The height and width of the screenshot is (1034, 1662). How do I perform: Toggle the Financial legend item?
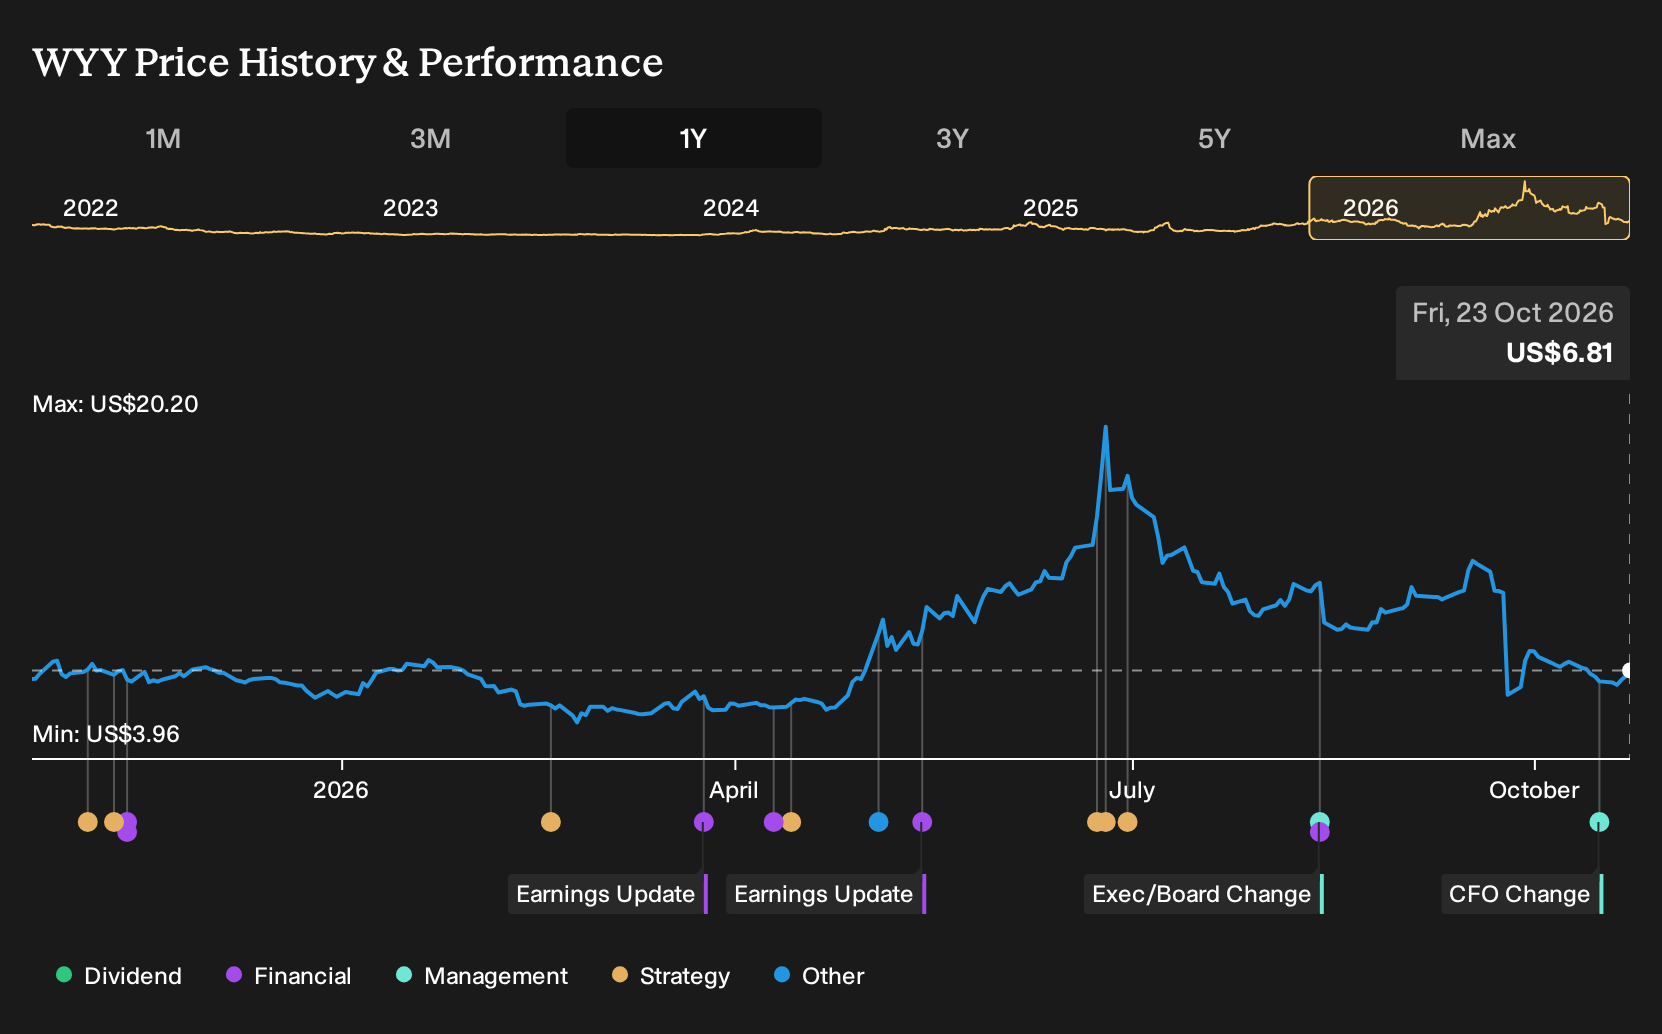tap(289, 976)
